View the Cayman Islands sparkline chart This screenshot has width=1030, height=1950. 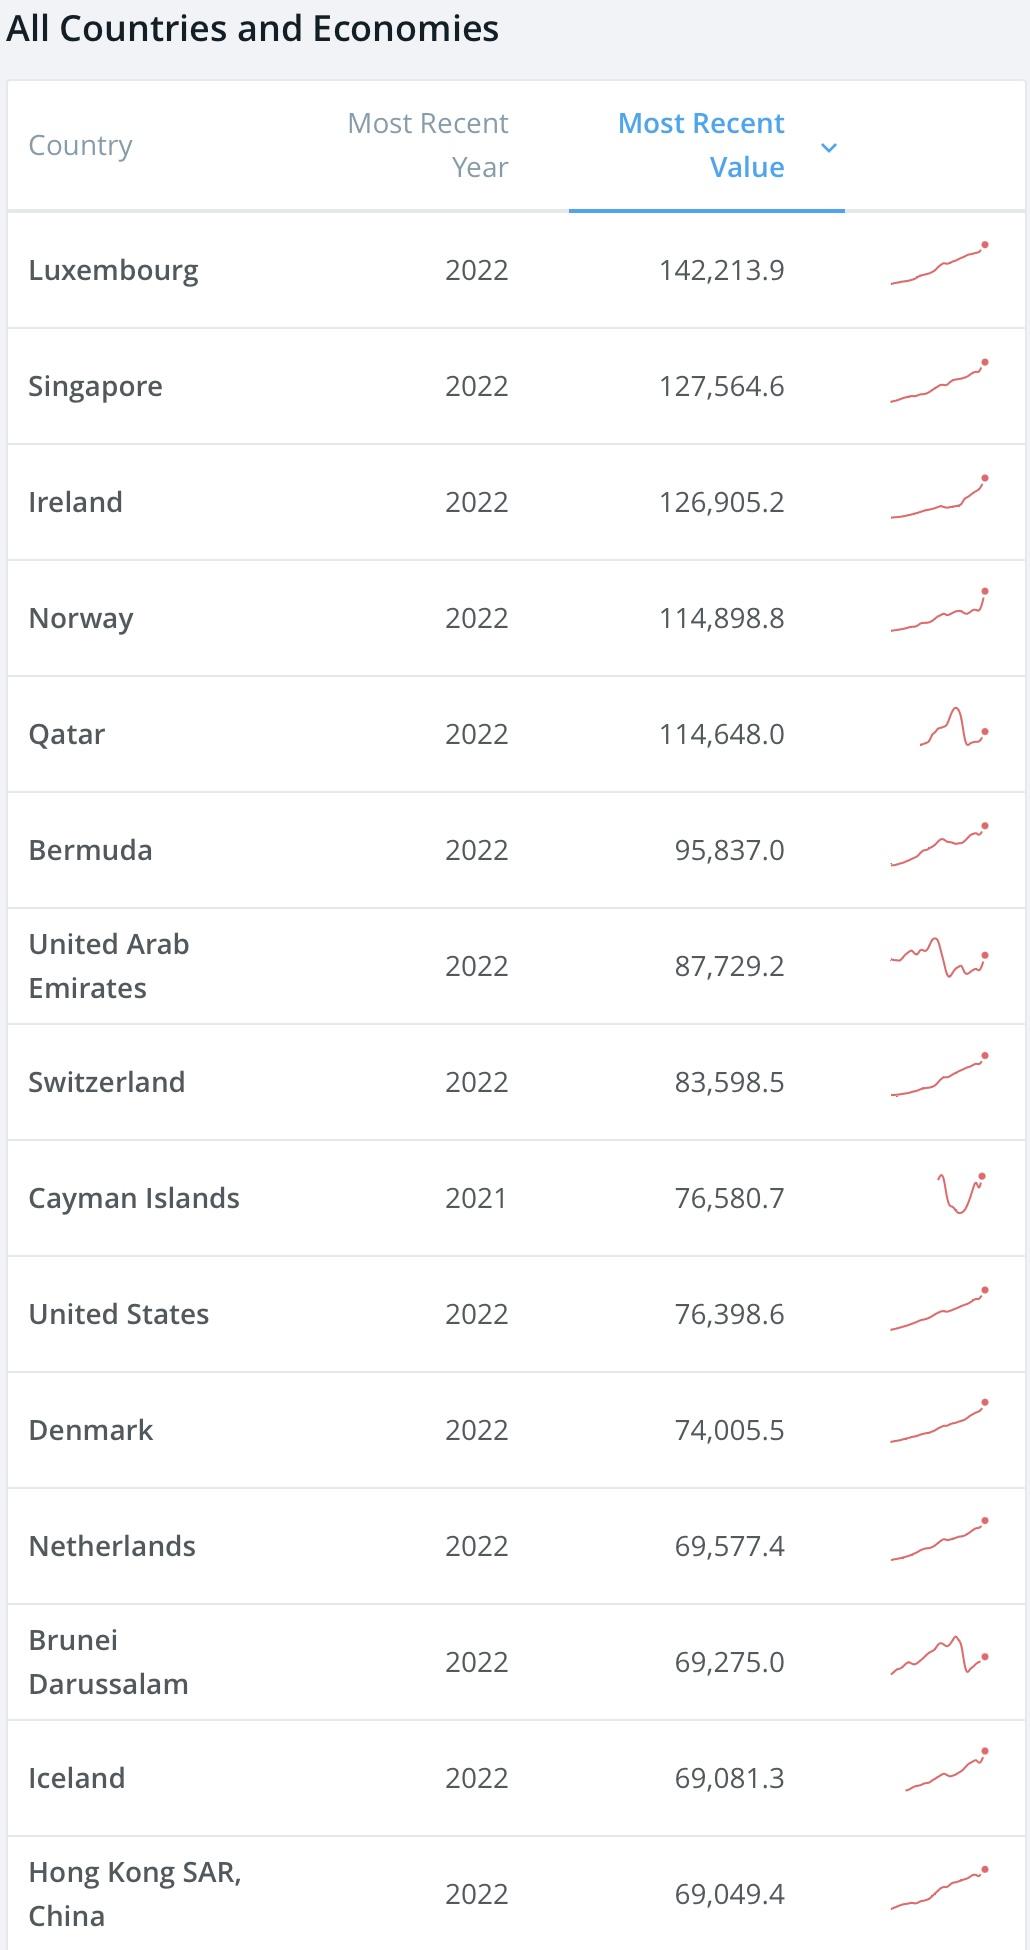[x=961, y=1194]
